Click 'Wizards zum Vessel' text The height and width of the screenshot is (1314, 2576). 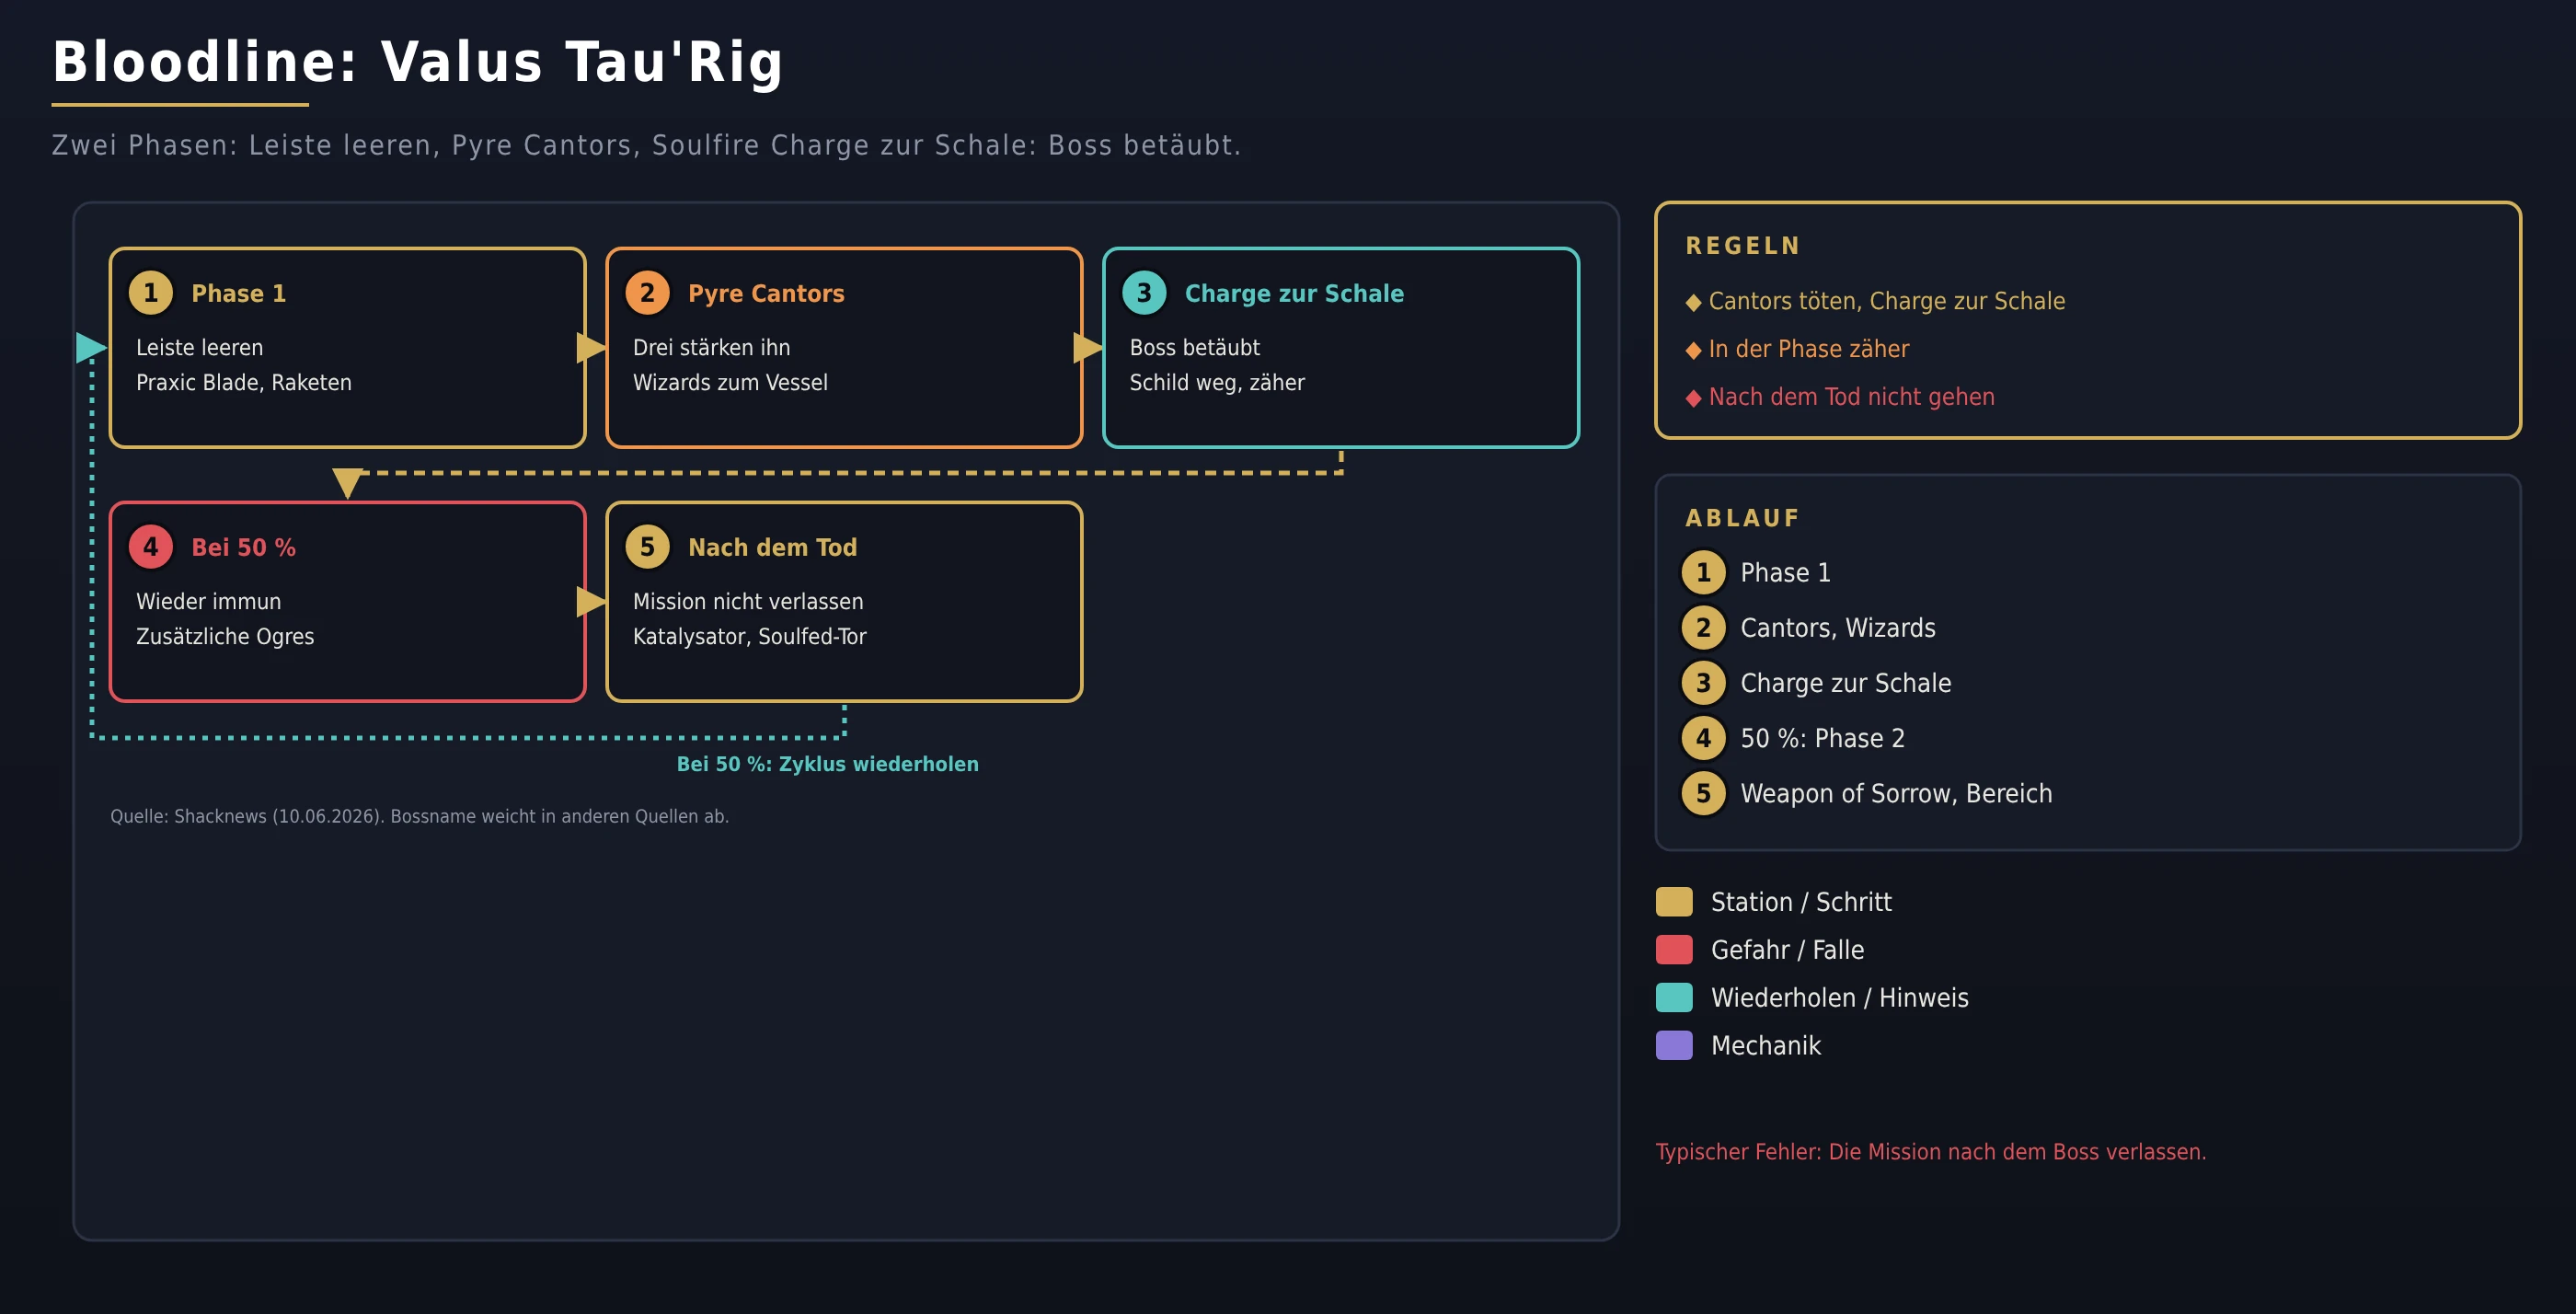[x=730, y=383]
